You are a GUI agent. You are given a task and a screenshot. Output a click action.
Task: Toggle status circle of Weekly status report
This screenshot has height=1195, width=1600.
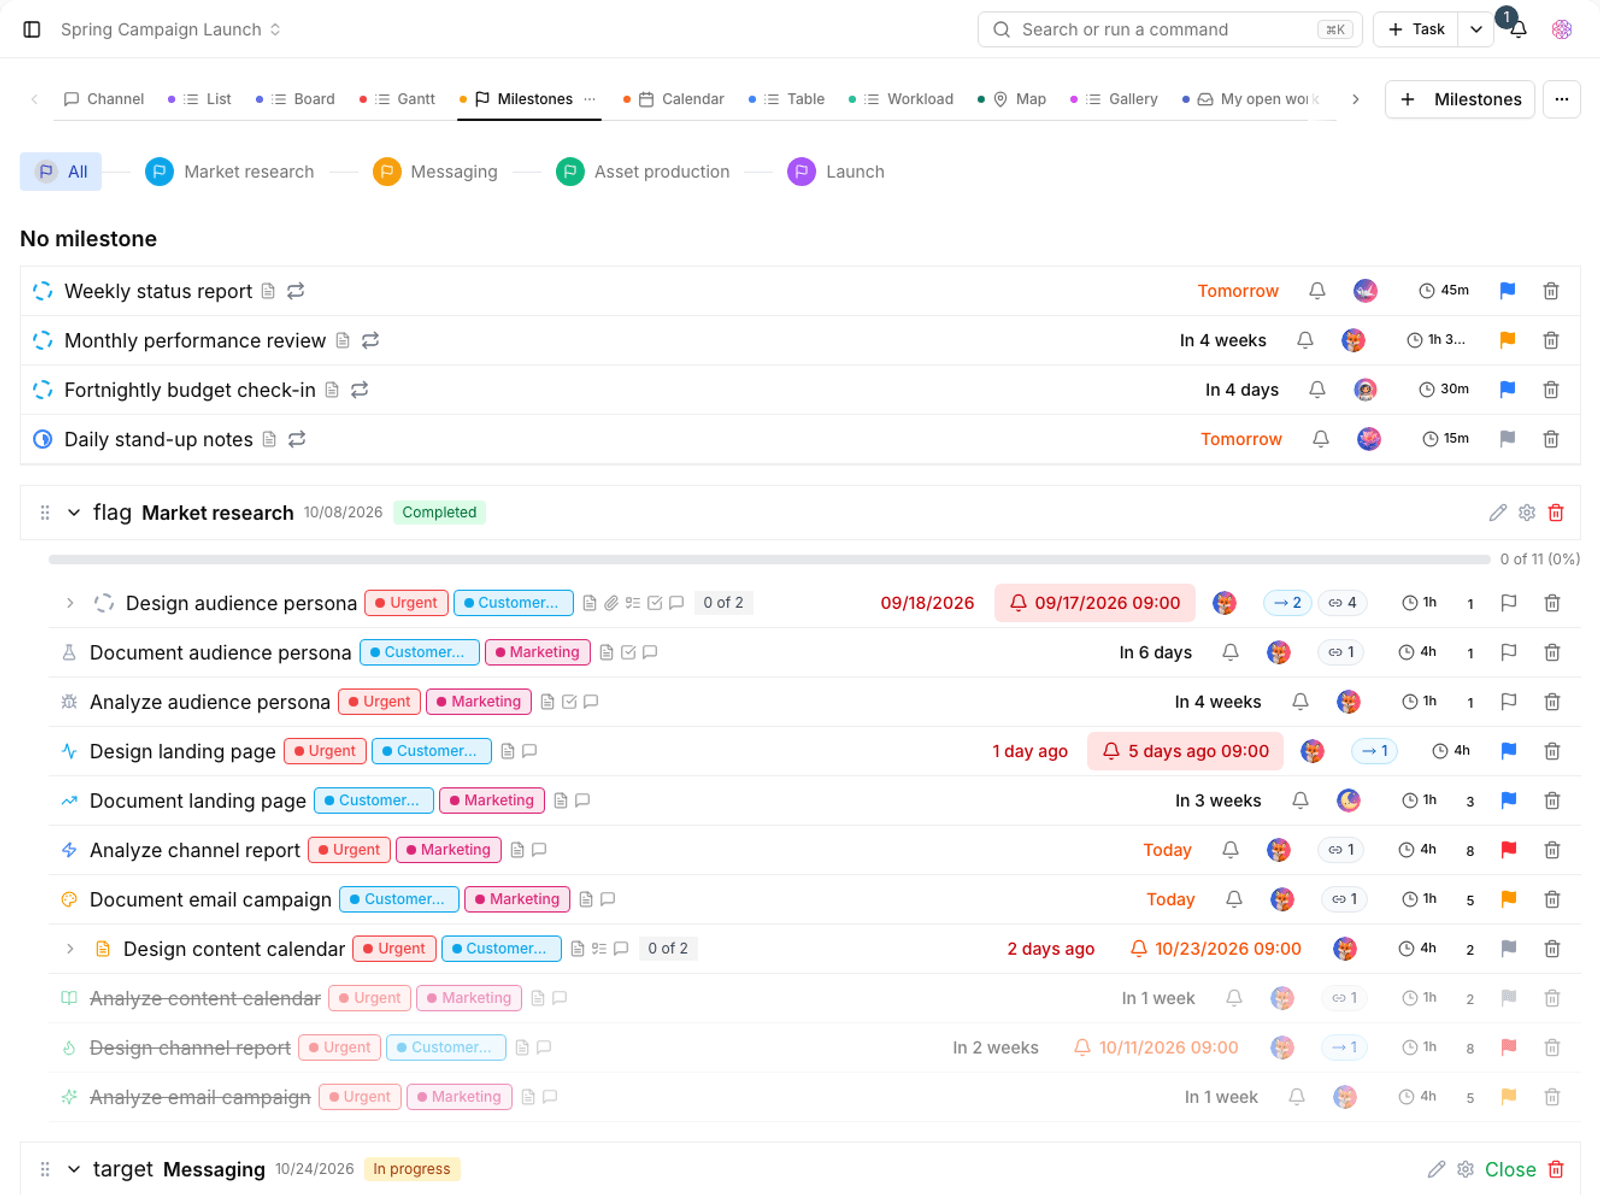coord(42,291)
